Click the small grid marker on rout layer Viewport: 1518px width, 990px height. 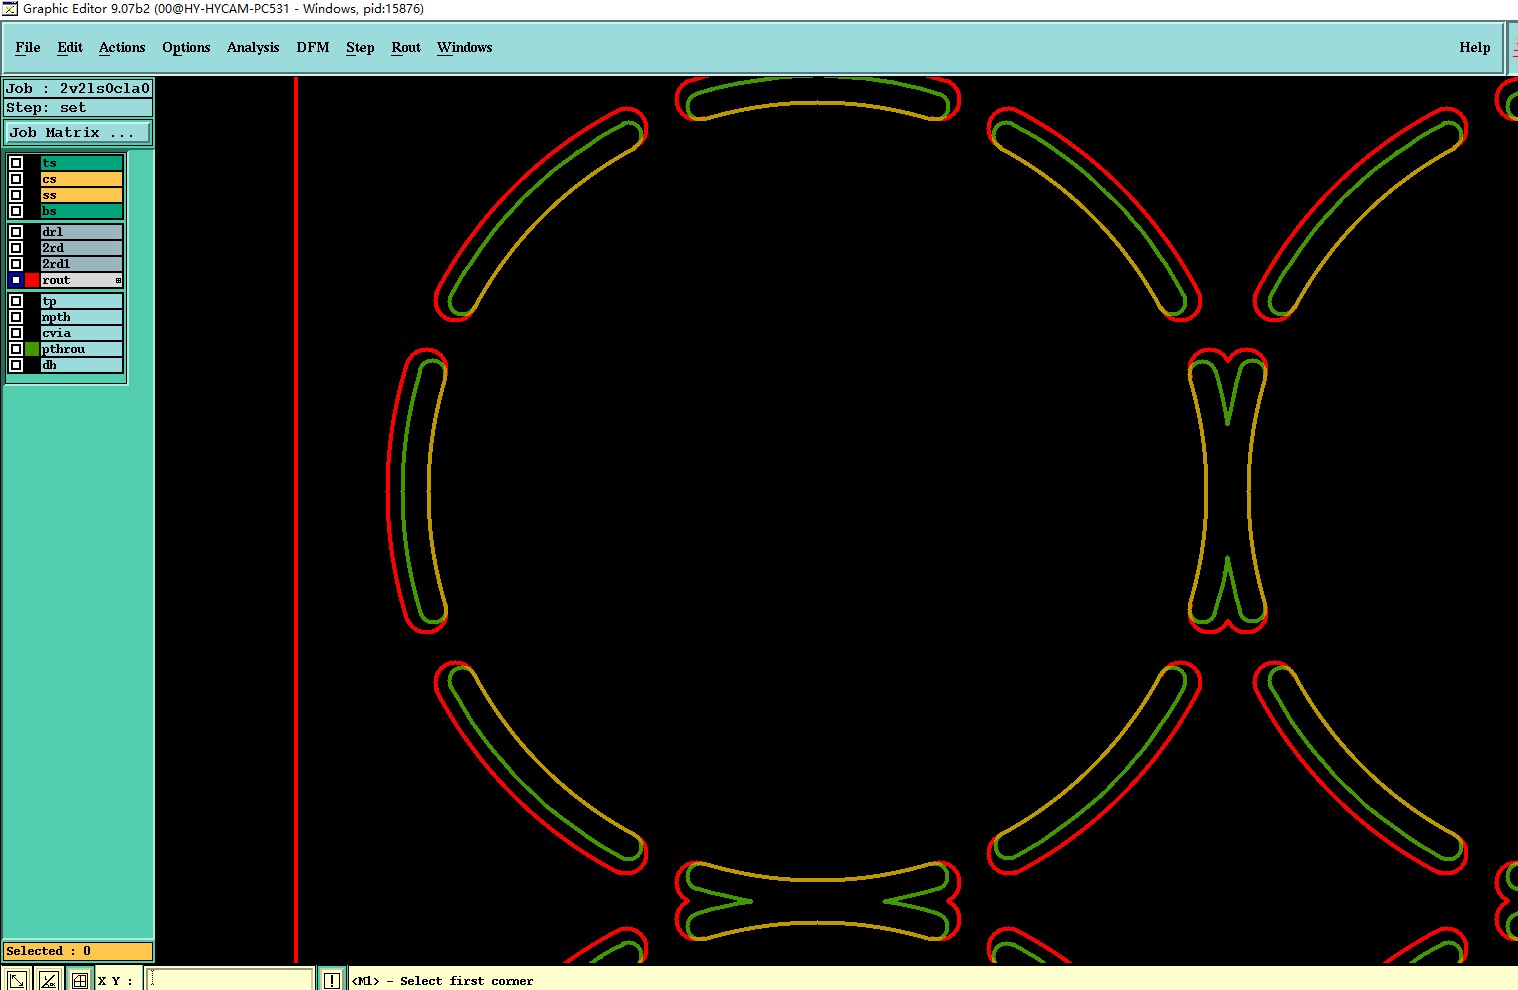[118, 281]
